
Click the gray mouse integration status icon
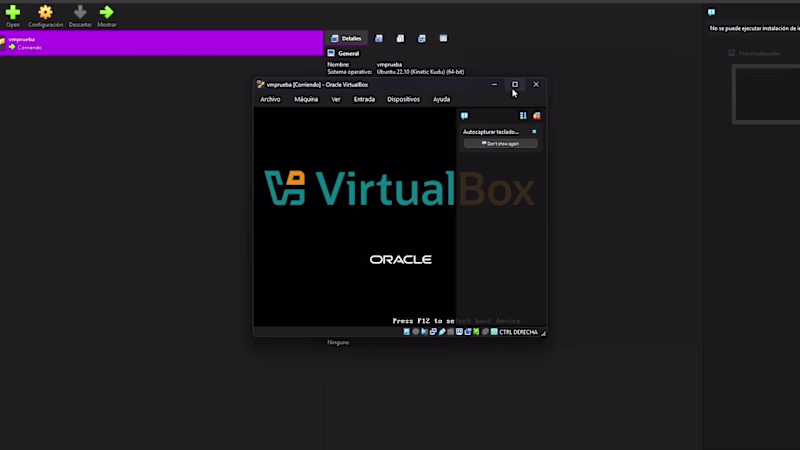pos(485,332)
